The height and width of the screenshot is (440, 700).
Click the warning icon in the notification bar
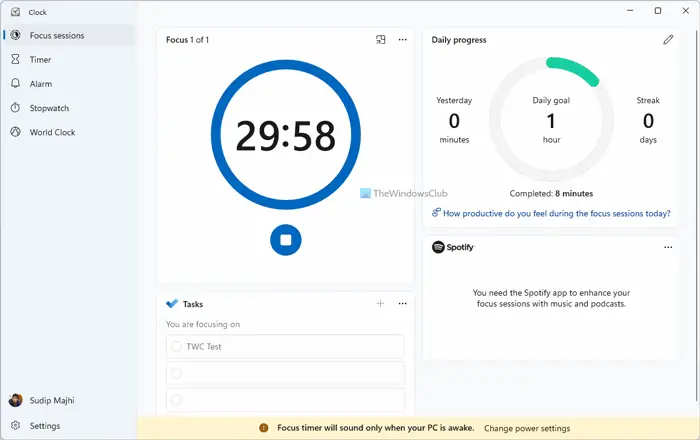point(264,428)
